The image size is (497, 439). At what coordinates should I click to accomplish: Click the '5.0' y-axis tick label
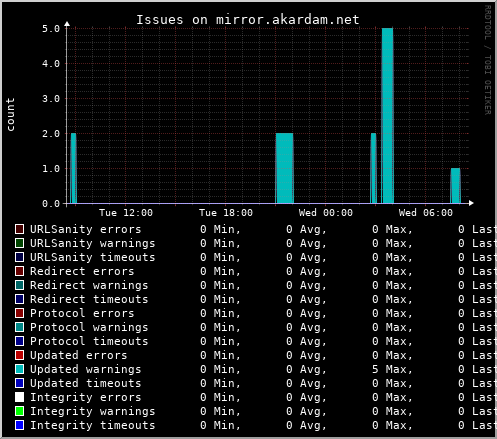point(51,29)
